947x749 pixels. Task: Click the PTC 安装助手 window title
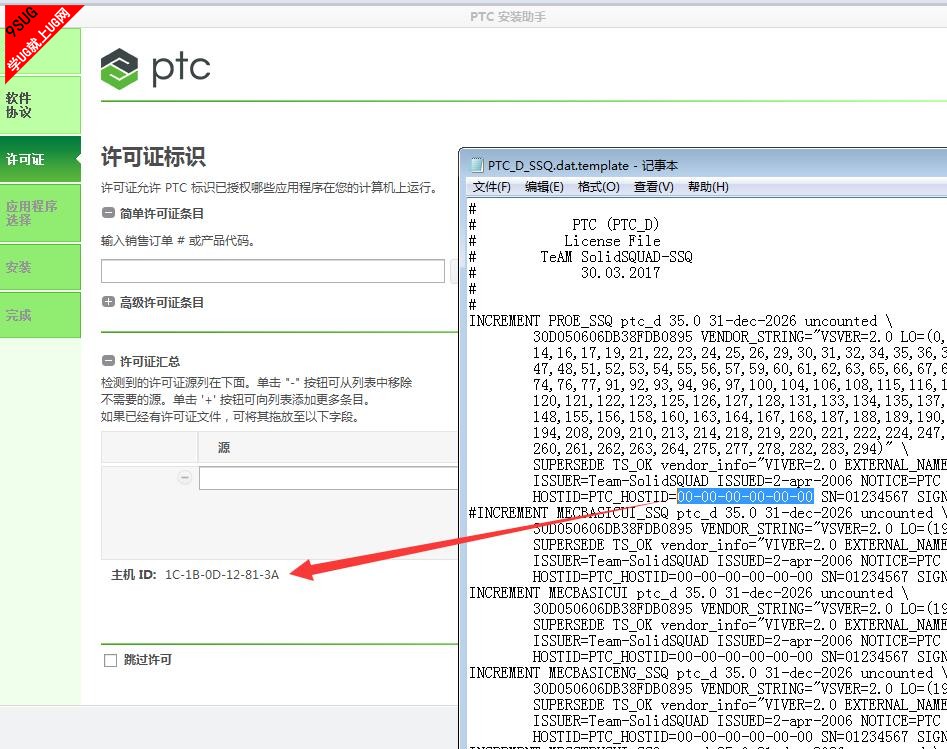coord(508,17)
